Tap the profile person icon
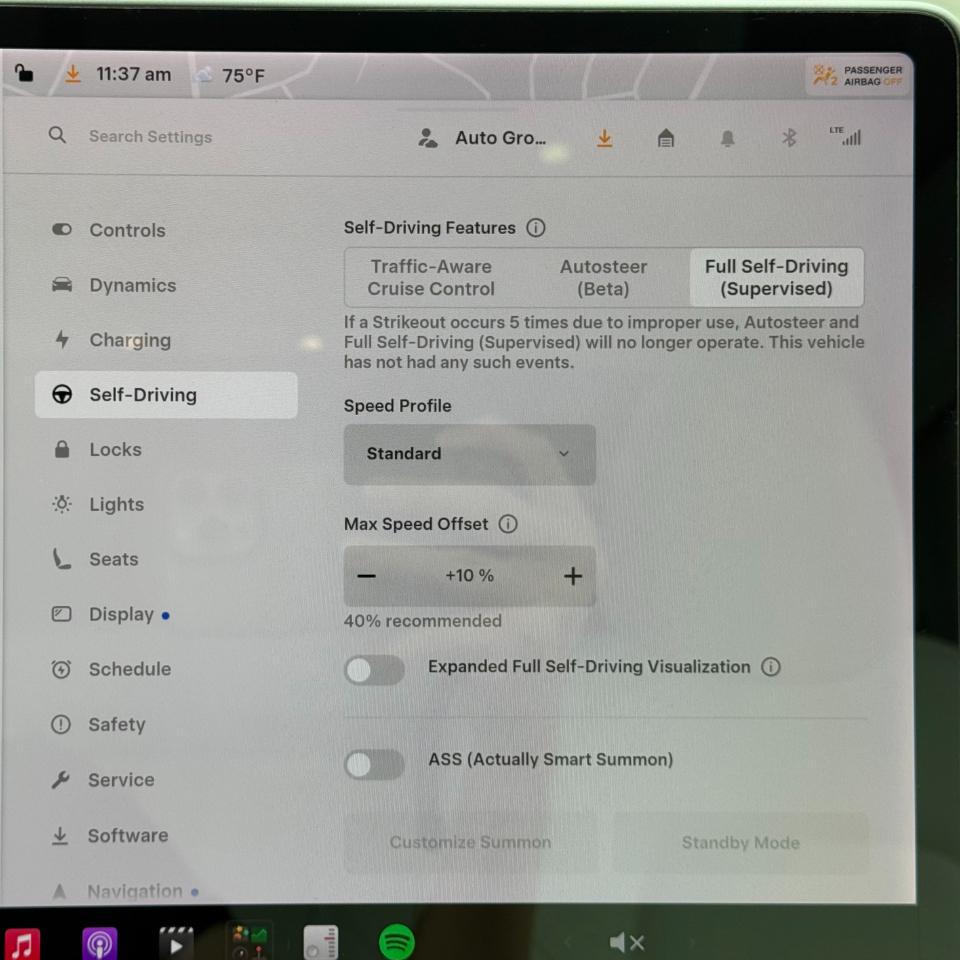This screenshot has width=960, height=960. [x=427, y=138]
